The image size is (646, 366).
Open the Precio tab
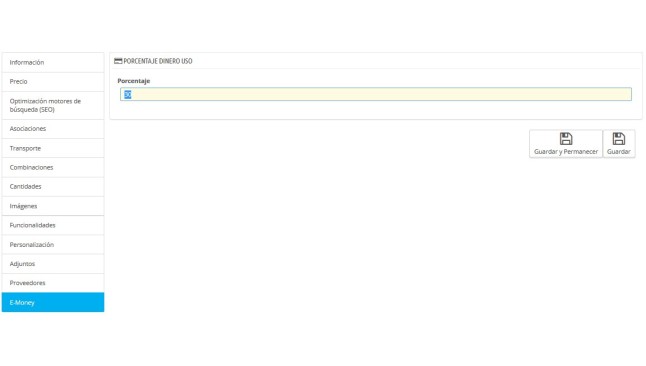[x=53, y=82]
